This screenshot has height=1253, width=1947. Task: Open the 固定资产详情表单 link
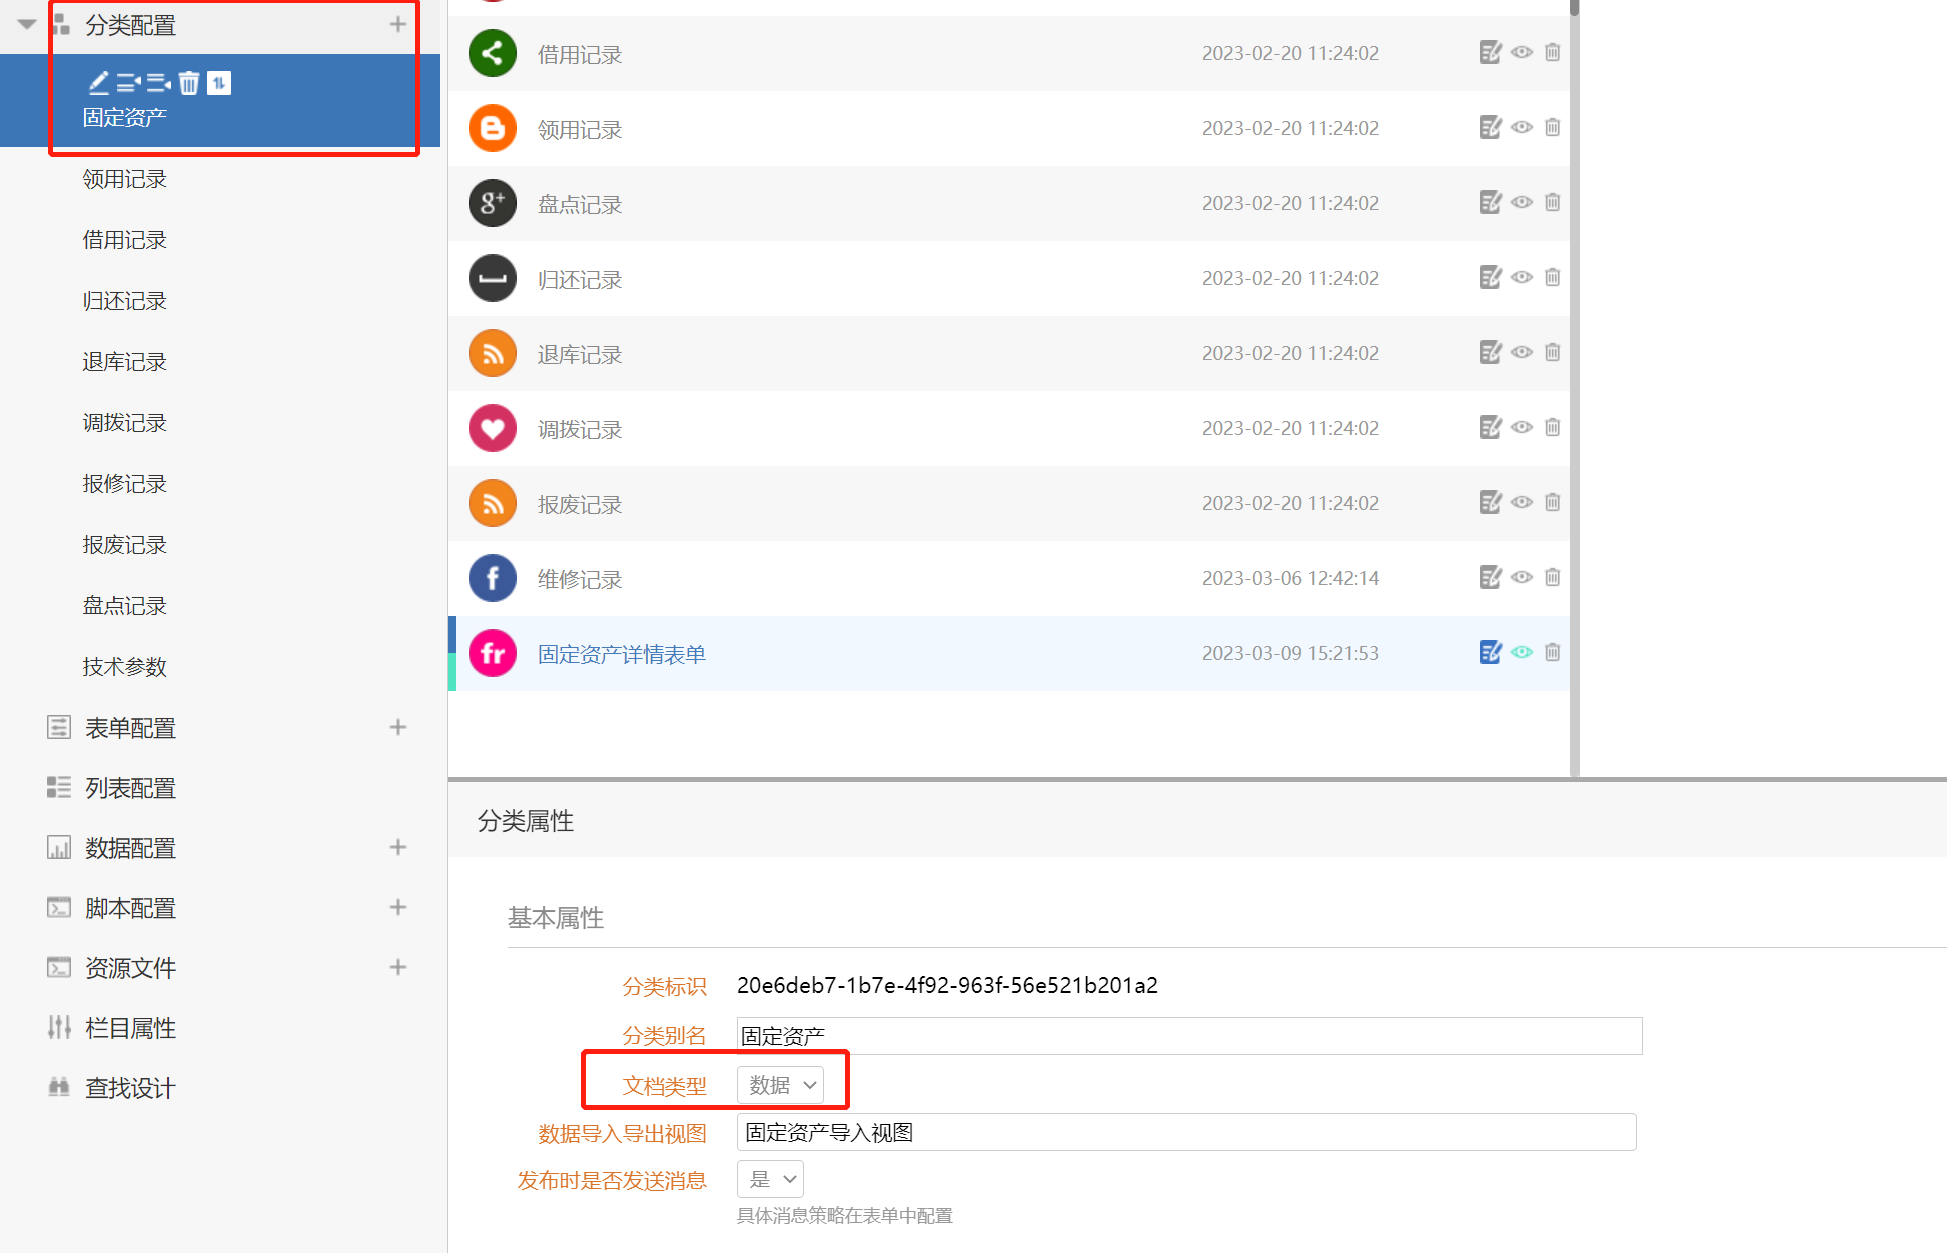(621, 654)
